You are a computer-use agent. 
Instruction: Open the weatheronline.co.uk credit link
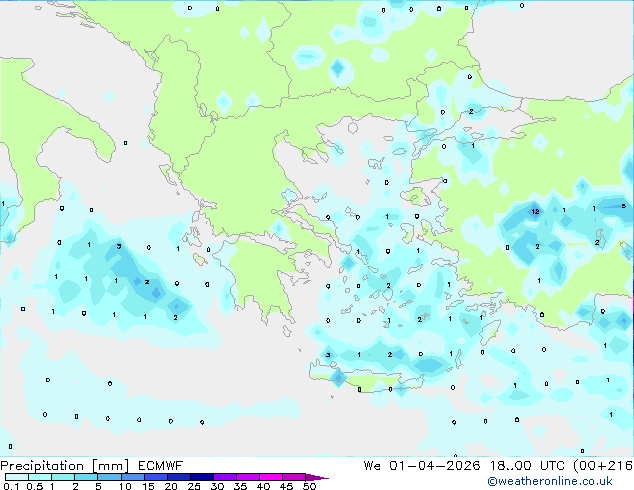(x=550, y=481)
